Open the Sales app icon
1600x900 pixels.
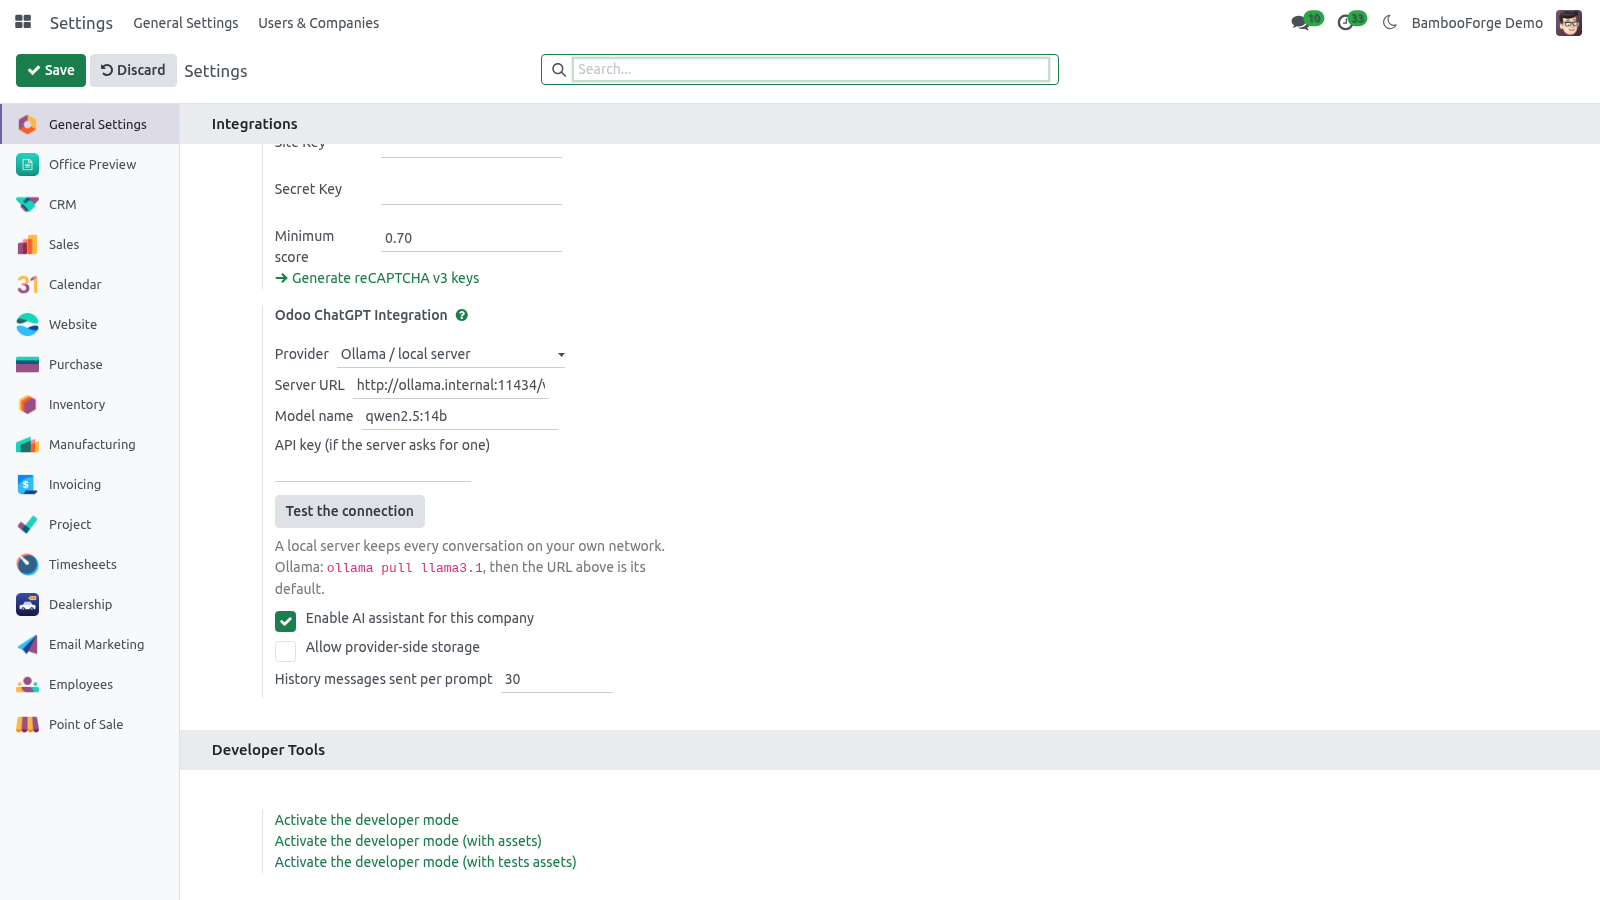click(x=28, y=244)
